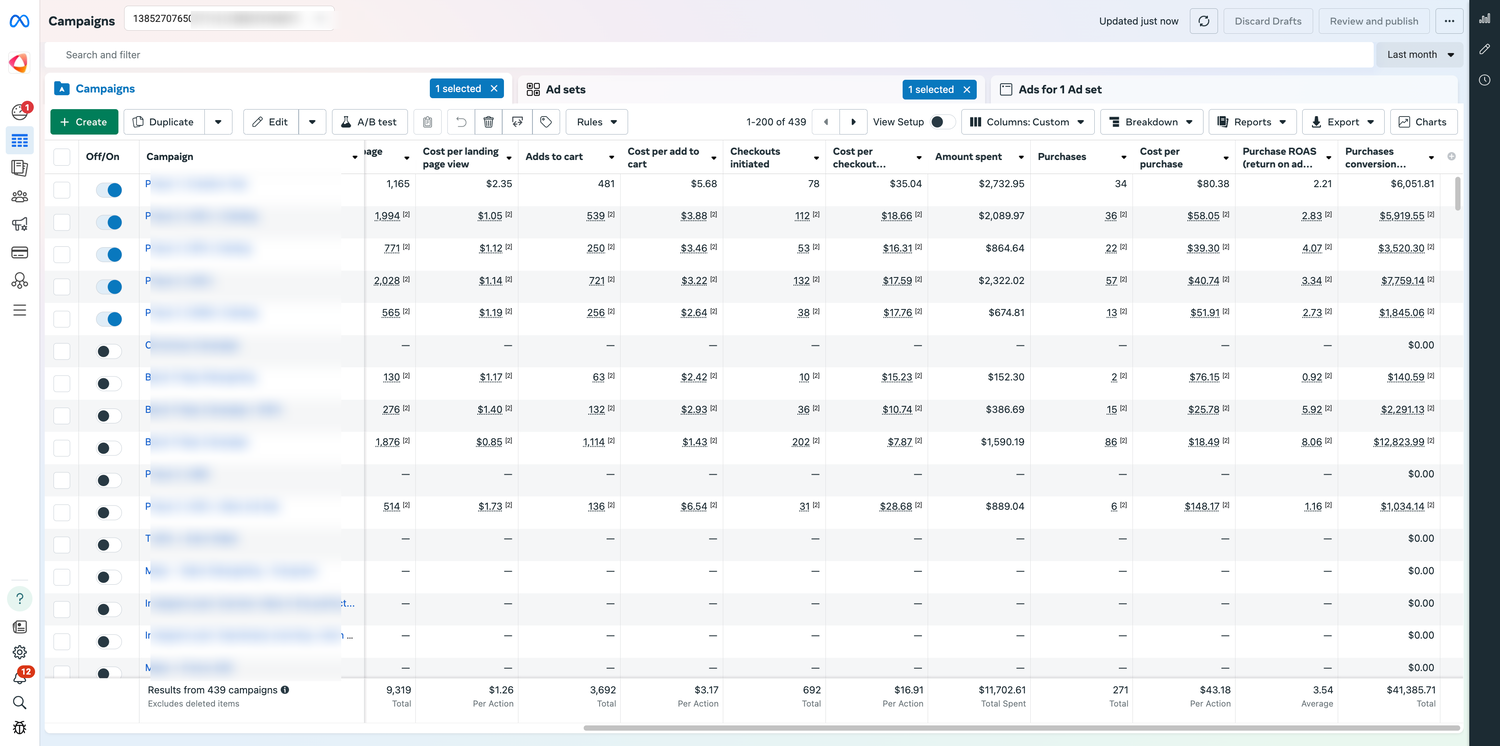Click the Duplicate button
The image size is (1500, 746).
coord(164,122)
